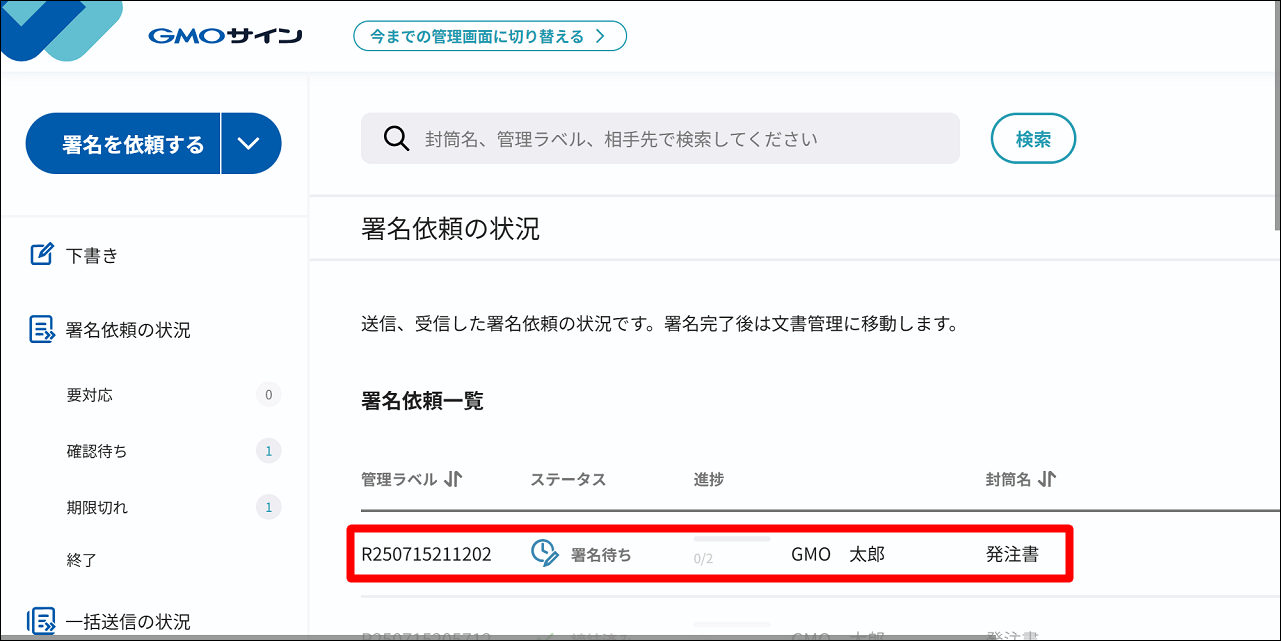Focus the envelope name search field
Screen dimensions: 1281x641
pyautogui.click(x=660, y=139)
